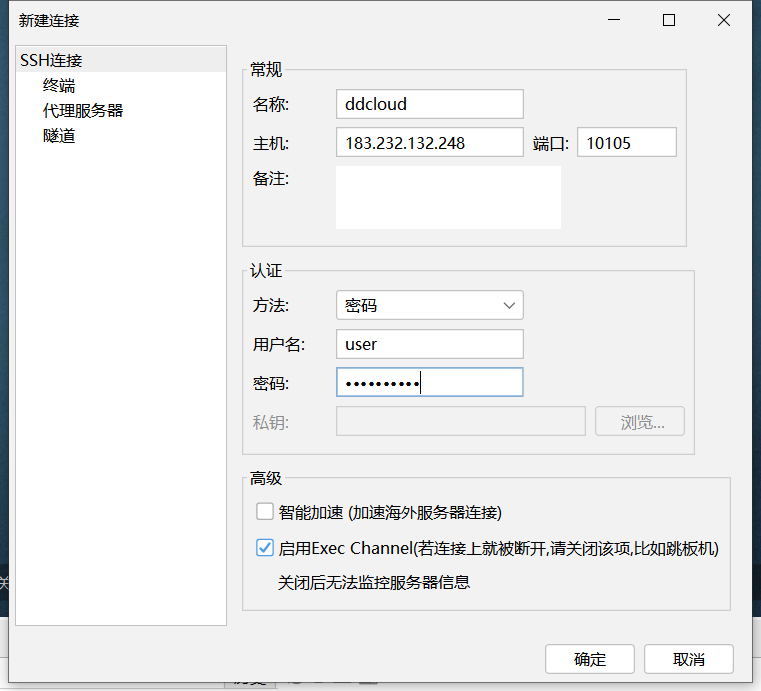Click the 密码 password field
This screenshot has width=761, height=691.
pyautogui.click(x=429, y=382)
